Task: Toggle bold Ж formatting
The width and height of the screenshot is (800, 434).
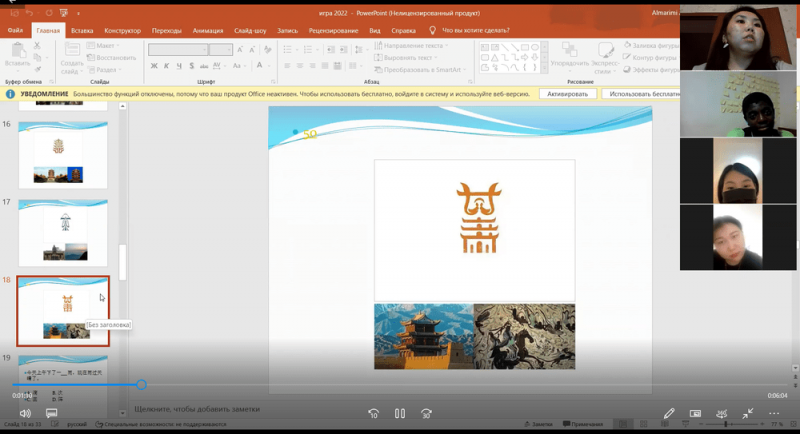Action: [x=154, y=66]
